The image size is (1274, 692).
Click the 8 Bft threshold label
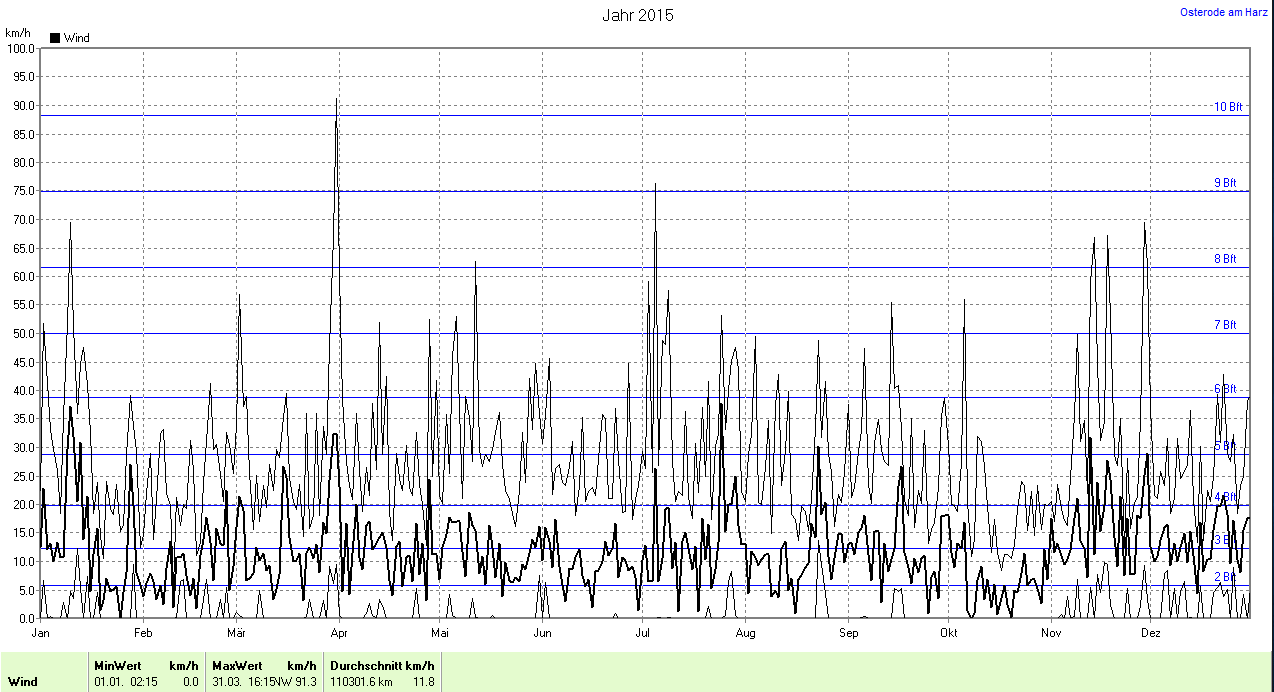(x=1225, y=259)
